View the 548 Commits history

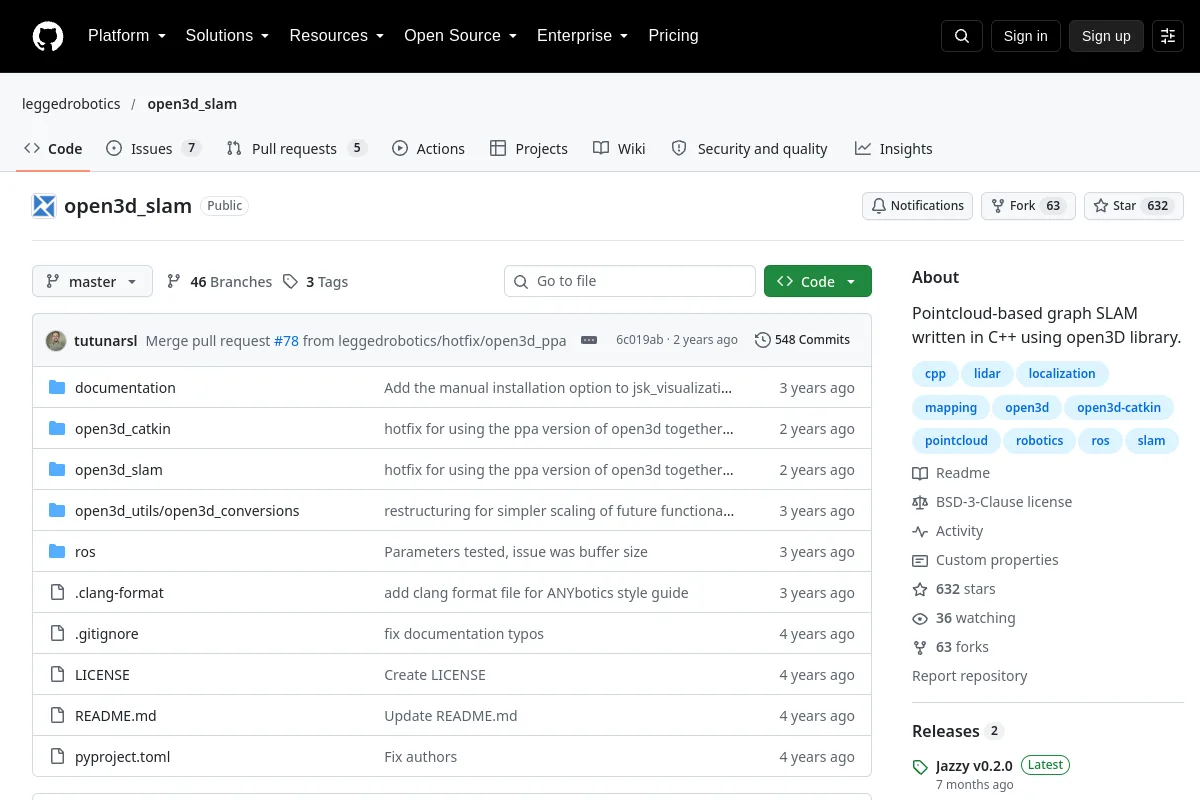point(802,340)
